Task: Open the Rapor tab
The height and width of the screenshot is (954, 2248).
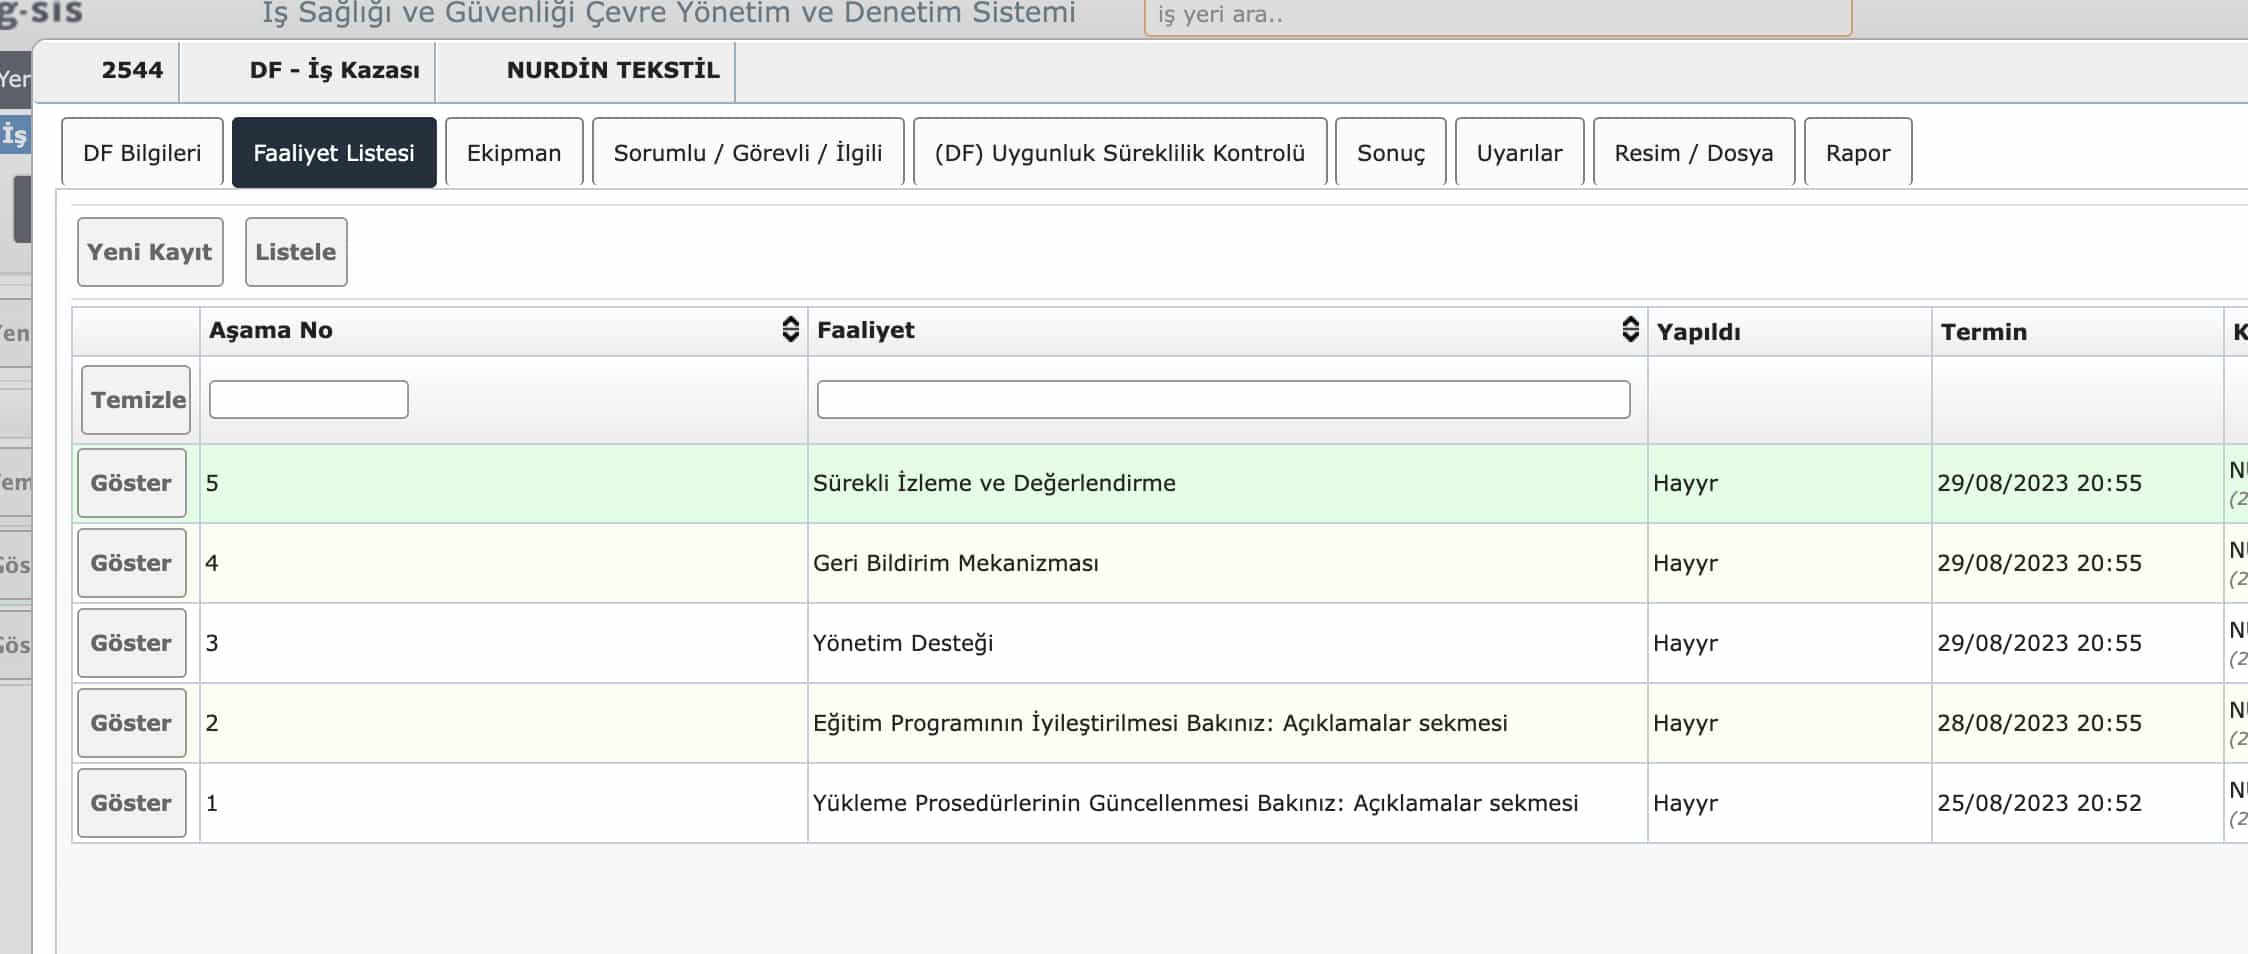Action: [x=1857, y=153]
